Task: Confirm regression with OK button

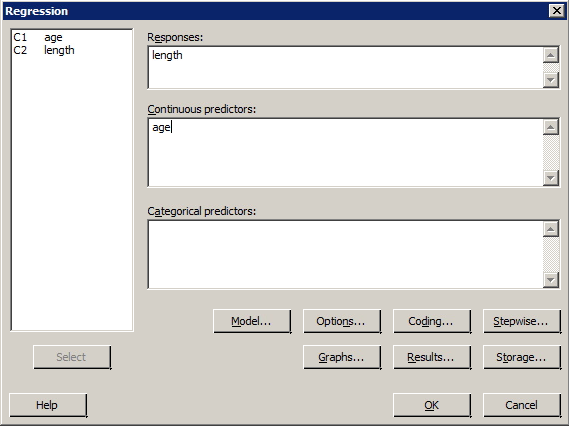Action: (432, 405)
